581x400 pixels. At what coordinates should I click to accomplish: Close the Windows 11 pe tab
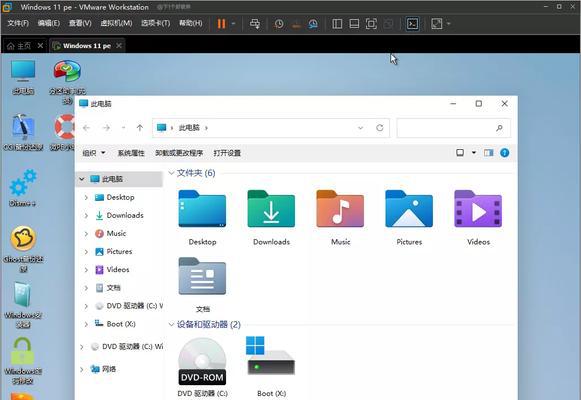click(119, 46)
